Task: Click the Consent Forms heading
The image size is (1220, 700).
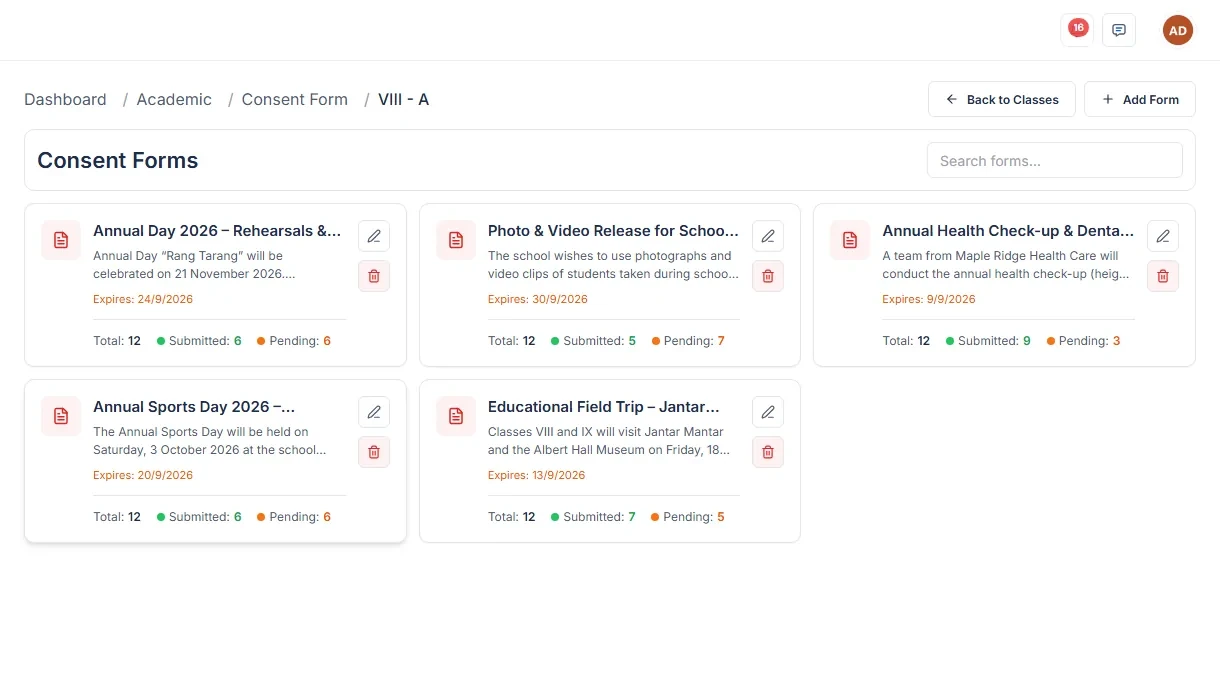Action: (118, 160)
